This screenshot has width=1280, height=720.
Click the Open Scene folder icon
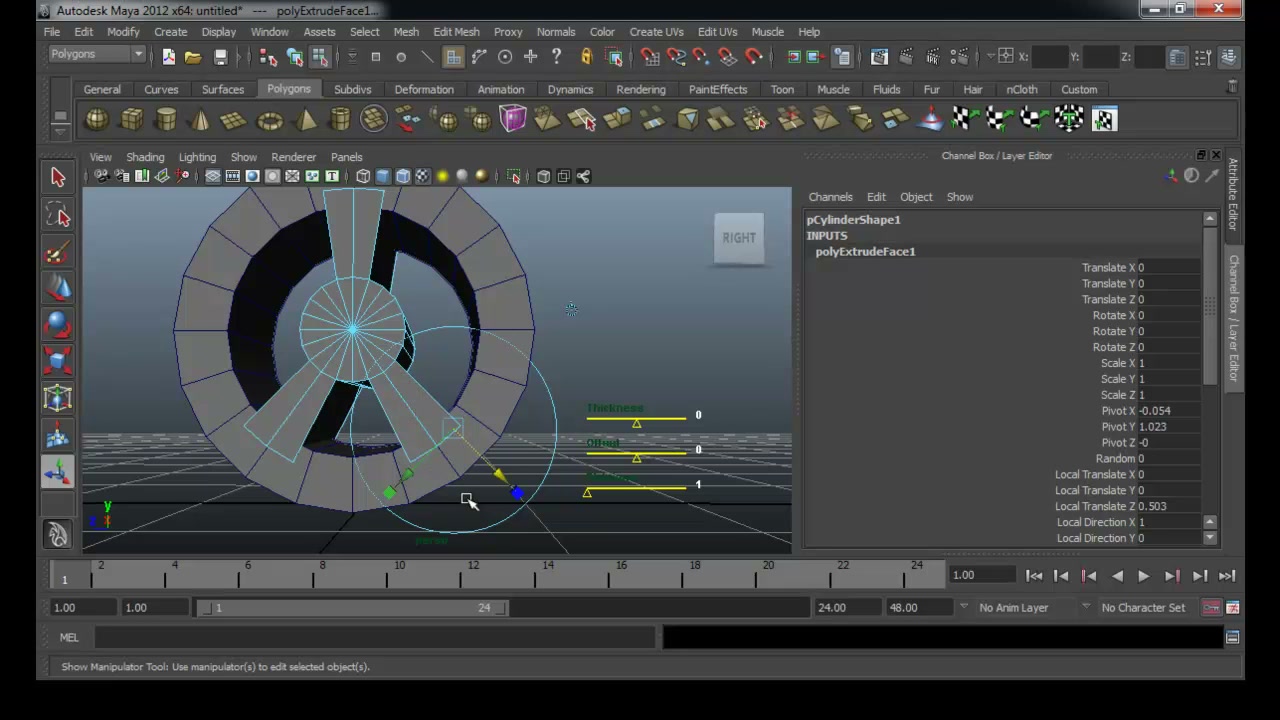coord(193,57)
